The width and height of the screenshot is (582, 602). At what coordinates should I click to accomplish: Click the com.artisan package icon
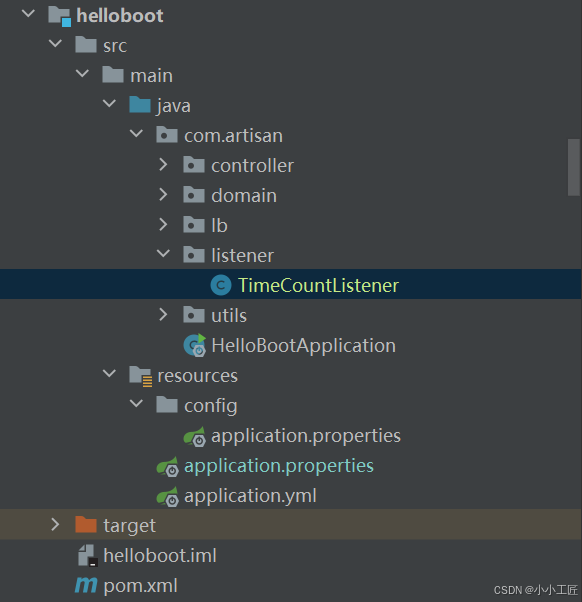[167, 135]
